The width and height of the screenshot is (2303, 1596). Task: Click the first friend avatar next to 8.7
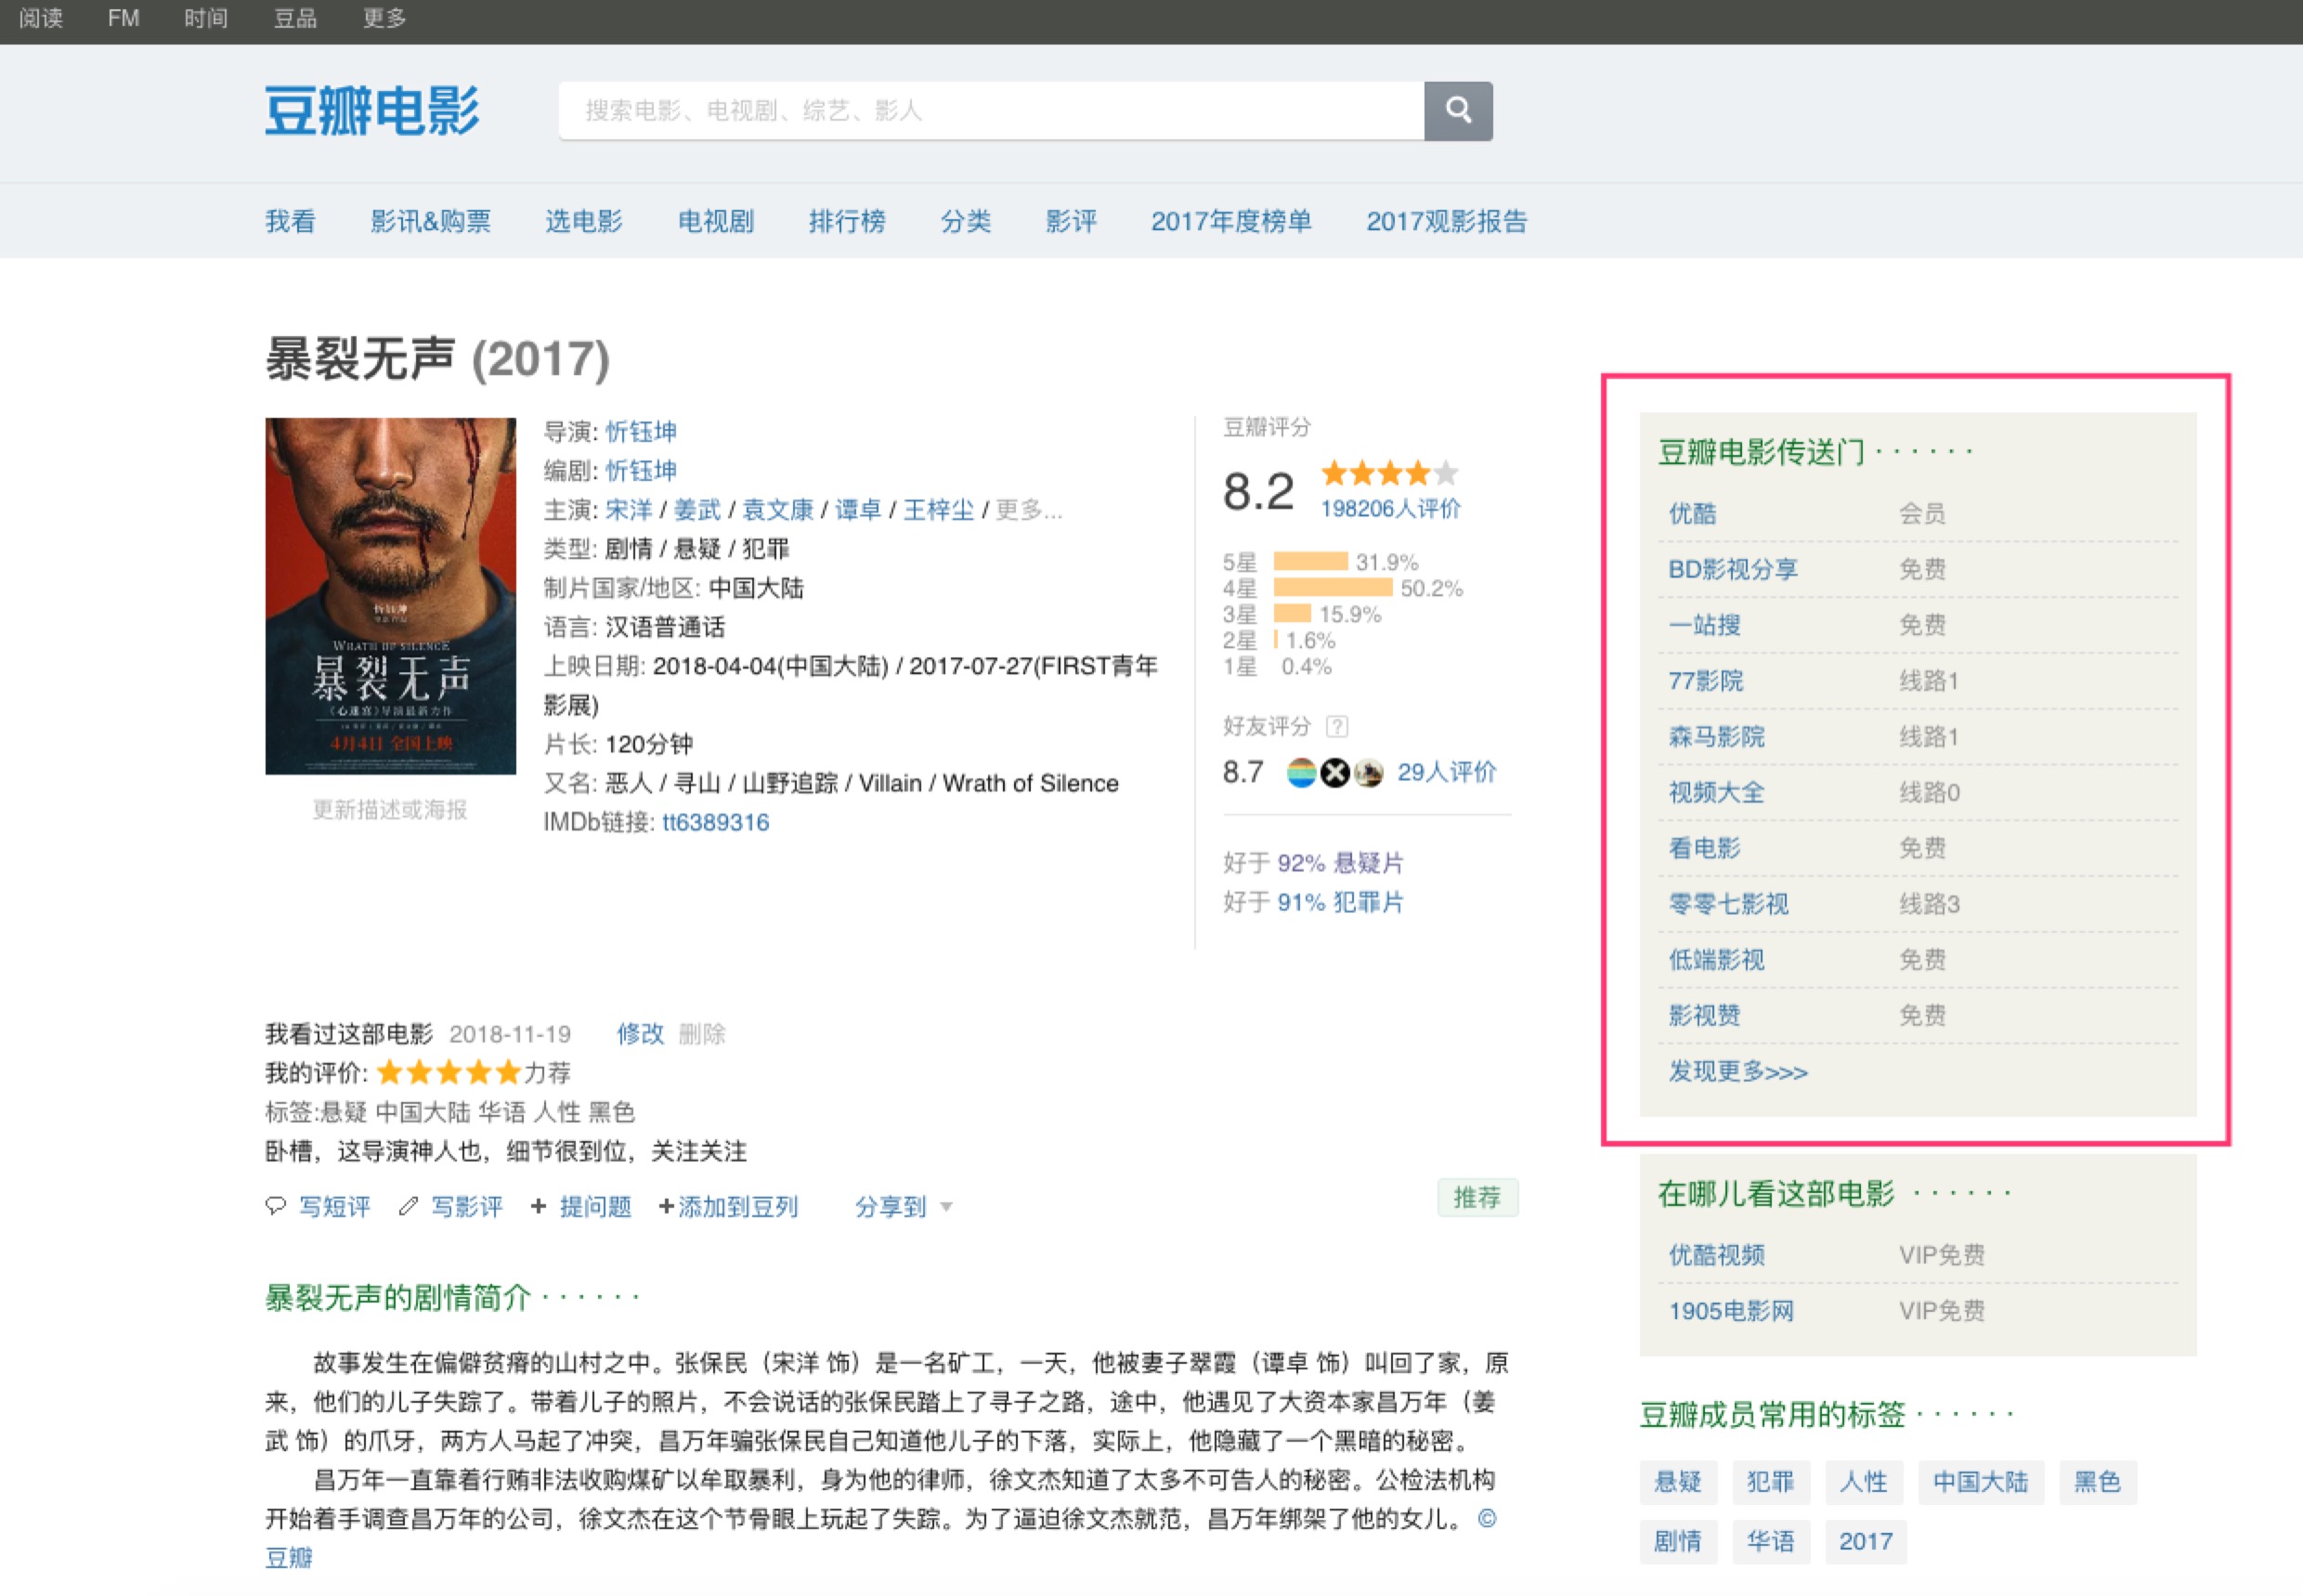1300,773
